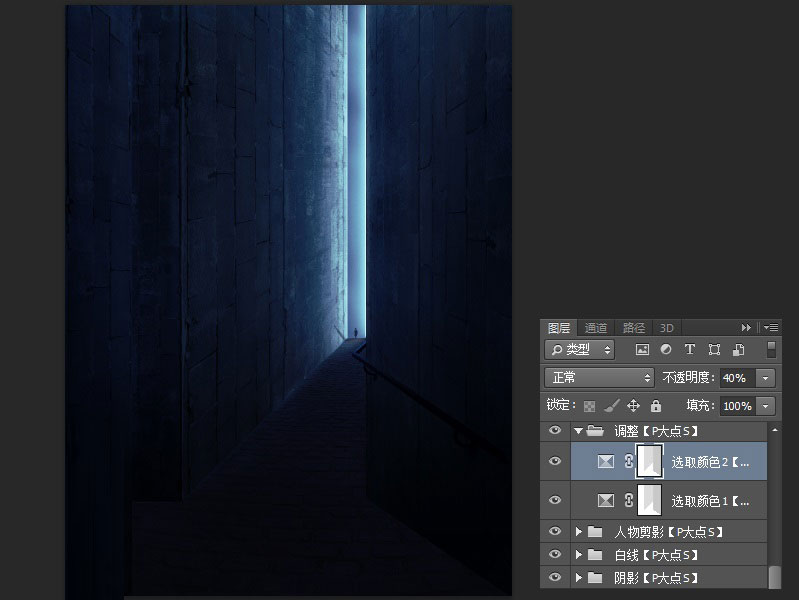799x600 pixels.
Task: Click mask link icon of 选取颜色1
Action: point(629,501)
